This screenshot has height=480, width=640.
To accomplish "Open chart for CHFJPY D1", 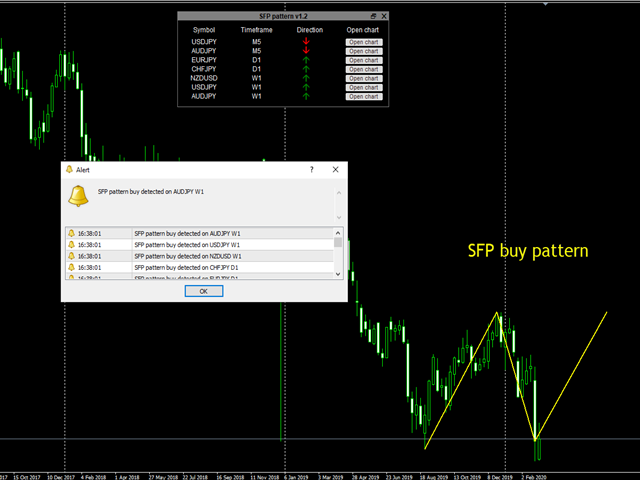I will [363, 69].
